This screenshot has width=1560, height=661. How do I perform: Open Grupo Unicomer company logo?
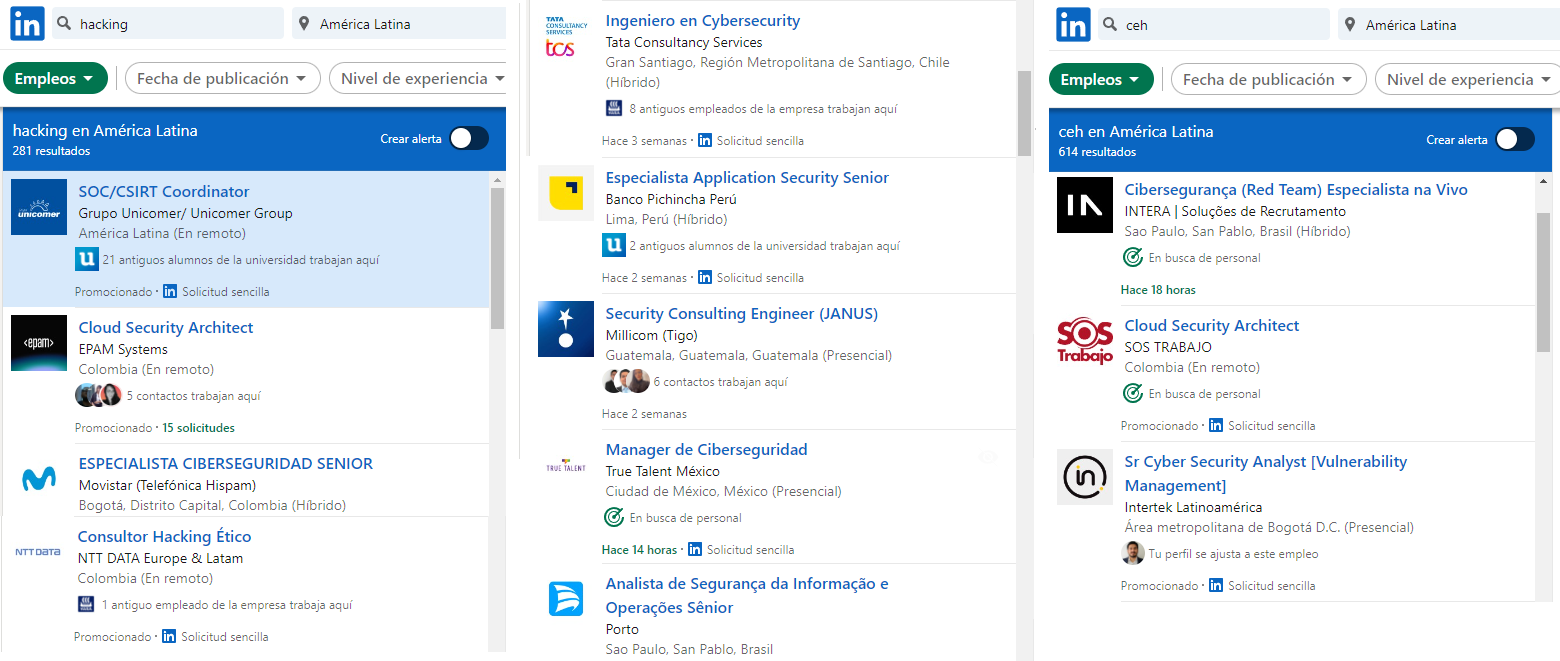[39, 207]
